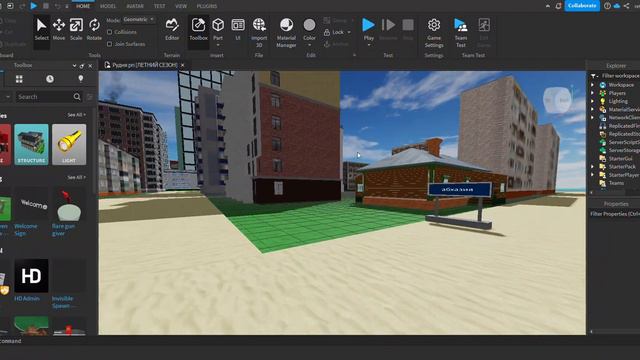Open the Mode Geometric dropdown

coord(139,20)
